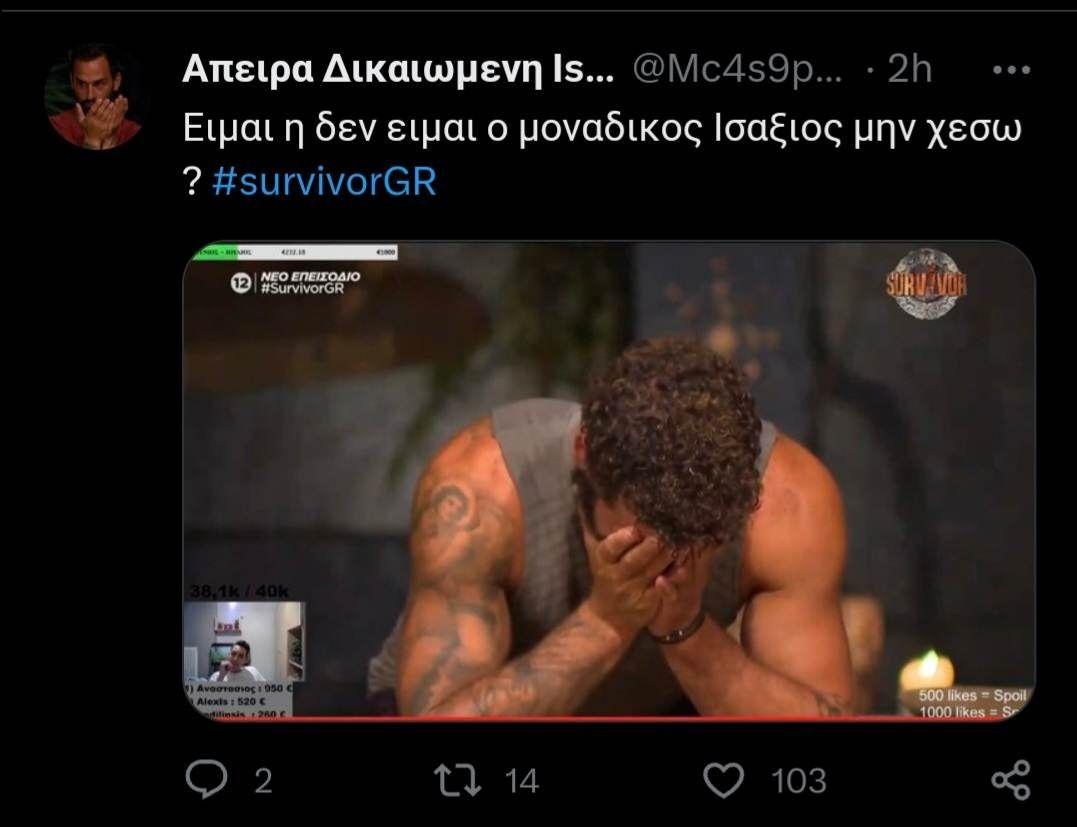Tap the retweet arrows icon
The height and width of the screenshot is (827, 1077).
tap(457, 781)
